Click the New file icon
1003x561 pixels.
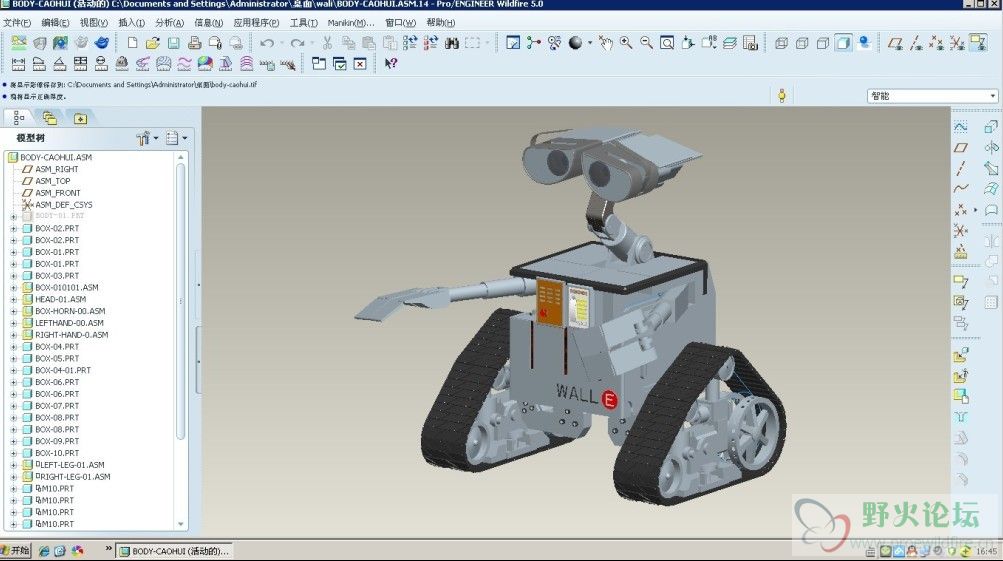click(132, 43)
